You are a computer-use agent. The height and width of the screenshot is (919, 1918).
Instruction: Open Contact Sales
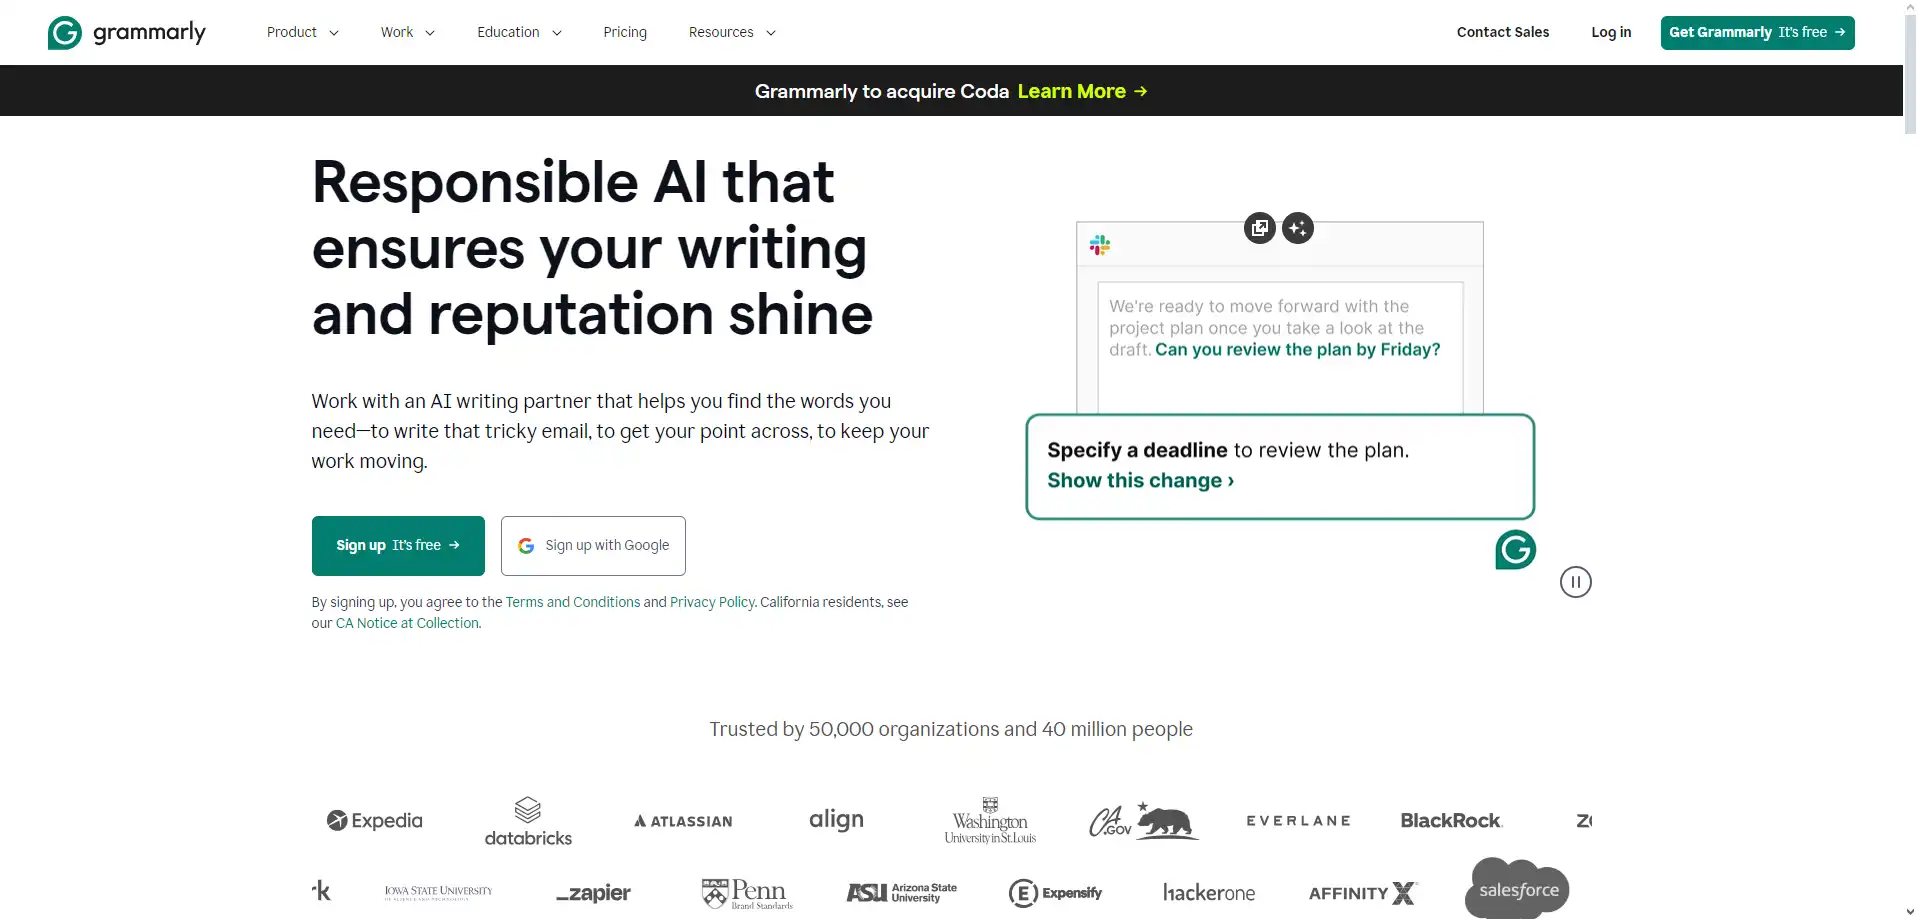point(1503,32)
